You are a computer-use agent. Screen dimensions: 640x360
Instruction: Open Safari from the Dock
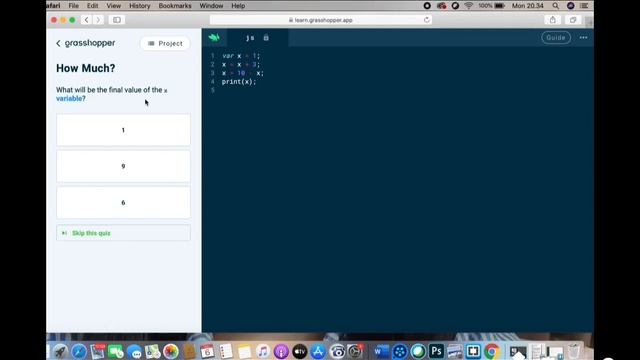click(79, 351)
